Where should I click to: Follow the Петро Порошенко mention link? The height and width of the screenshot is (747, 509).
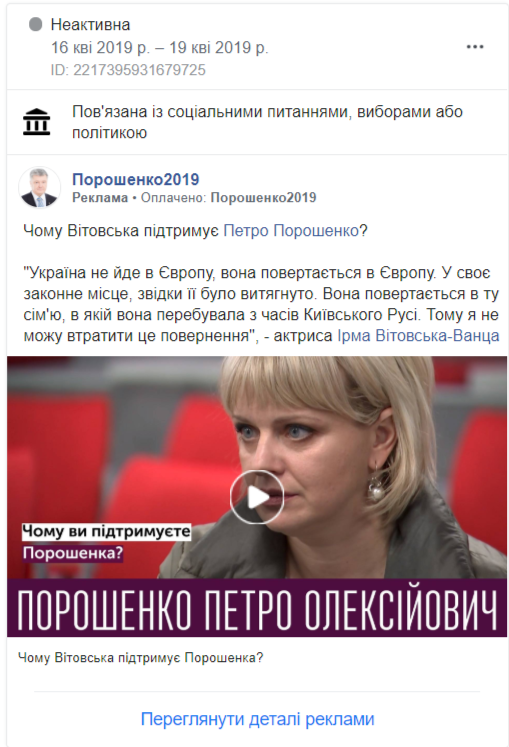[x=291, y=231]
